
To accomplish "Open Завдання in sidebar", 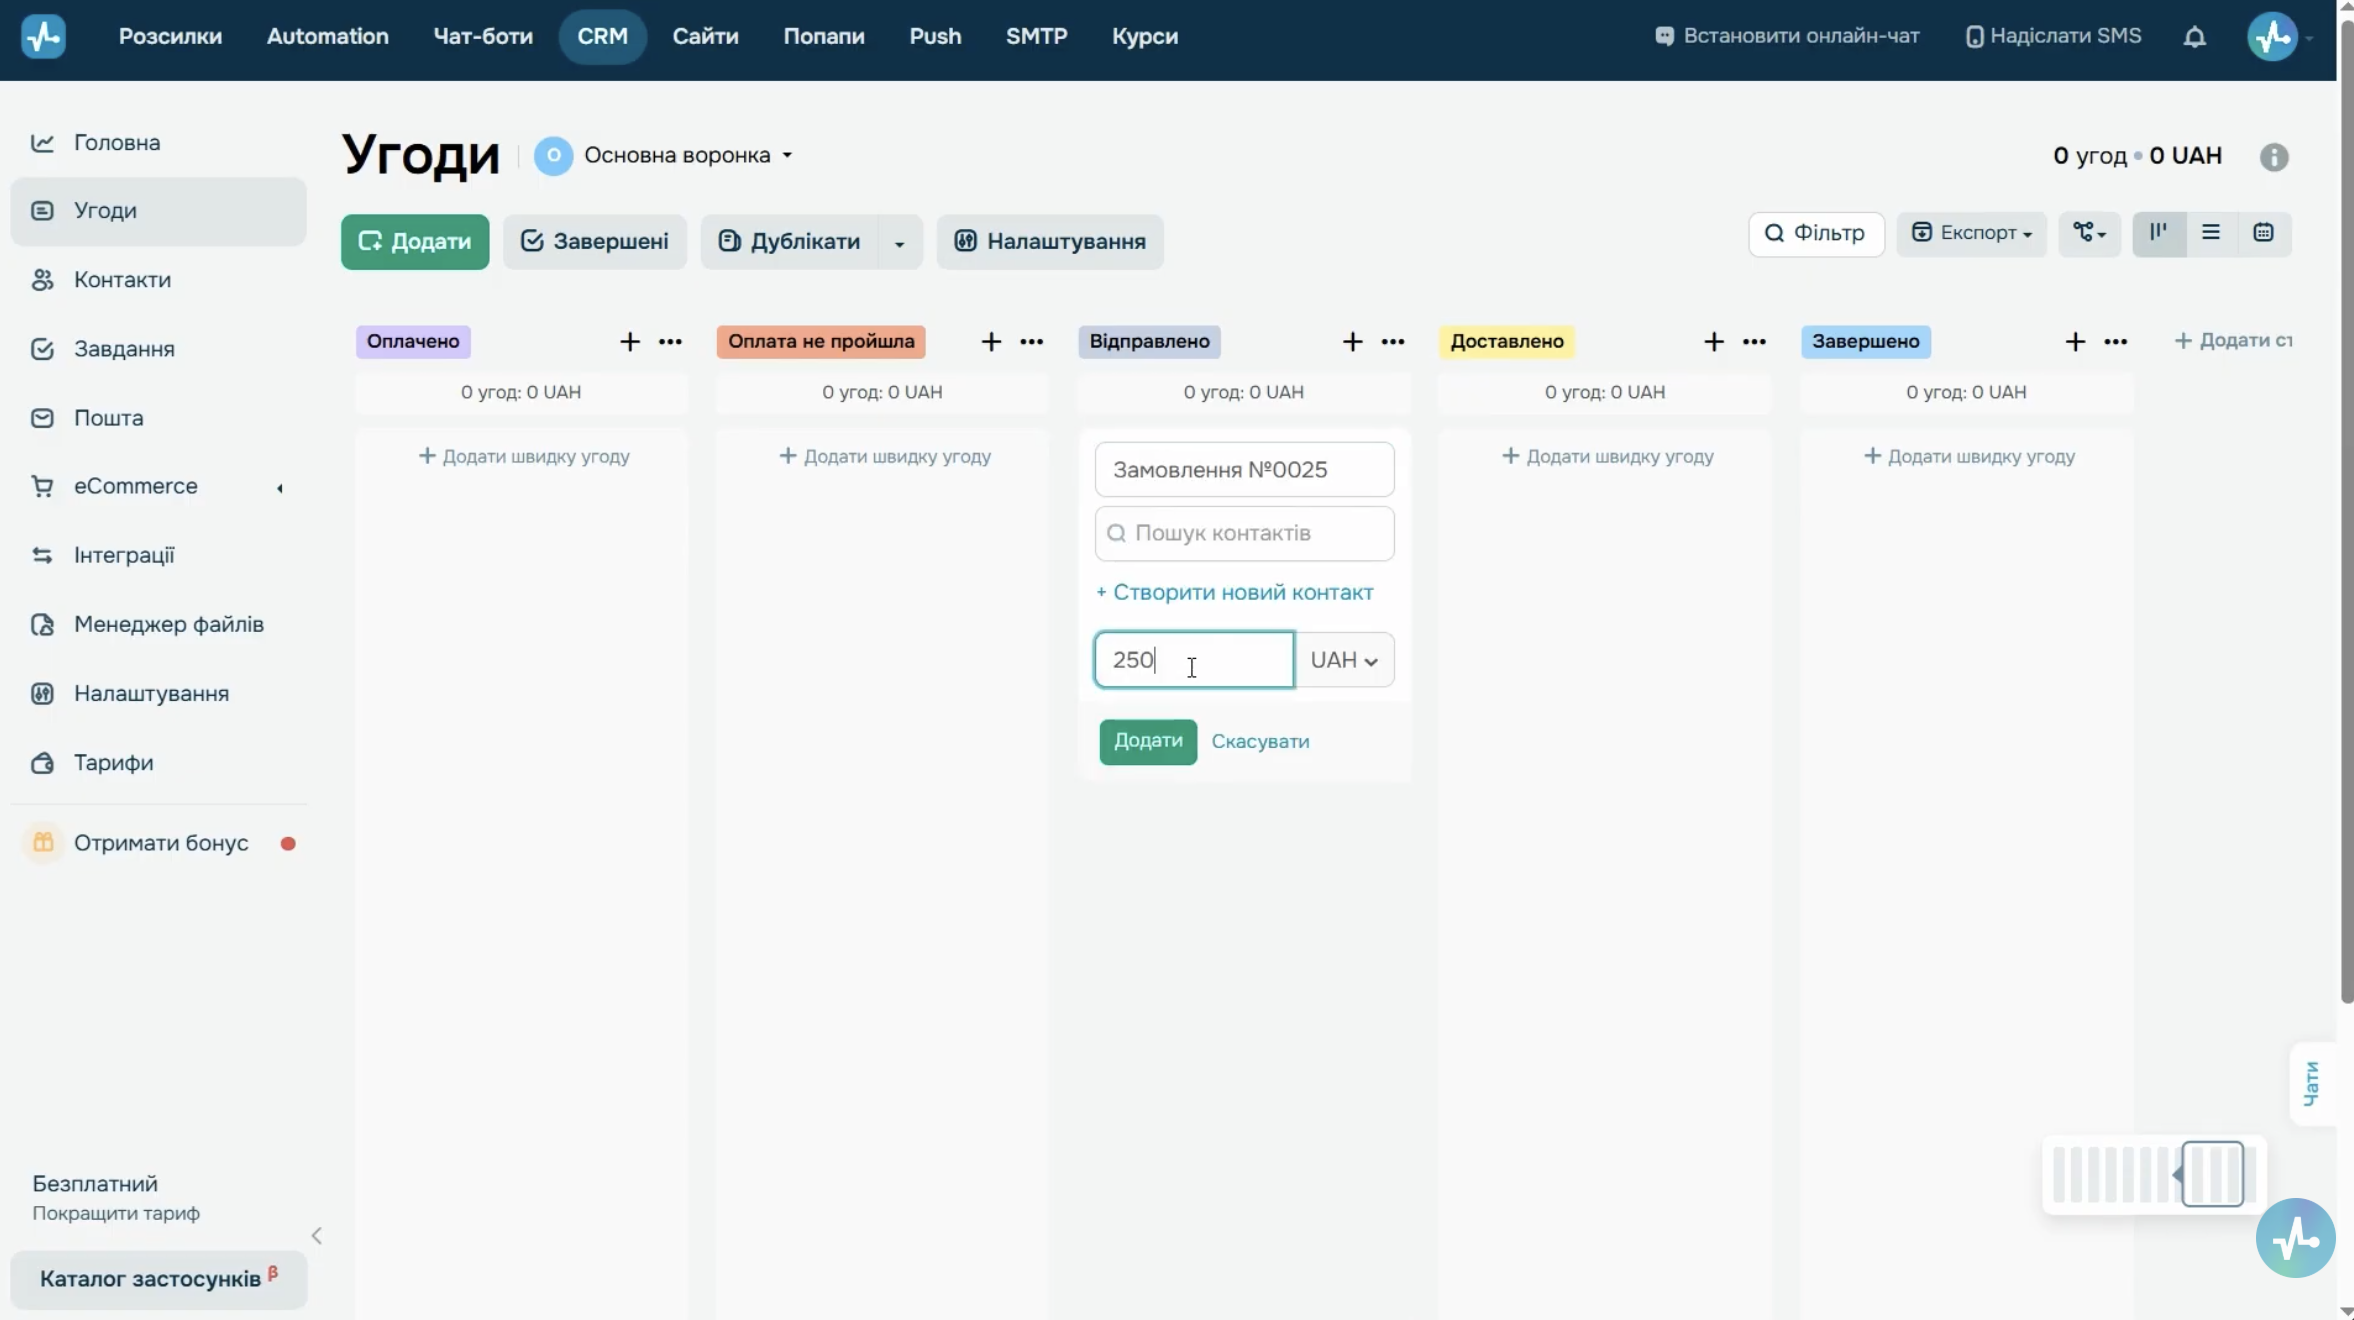I will click(158, 349).
